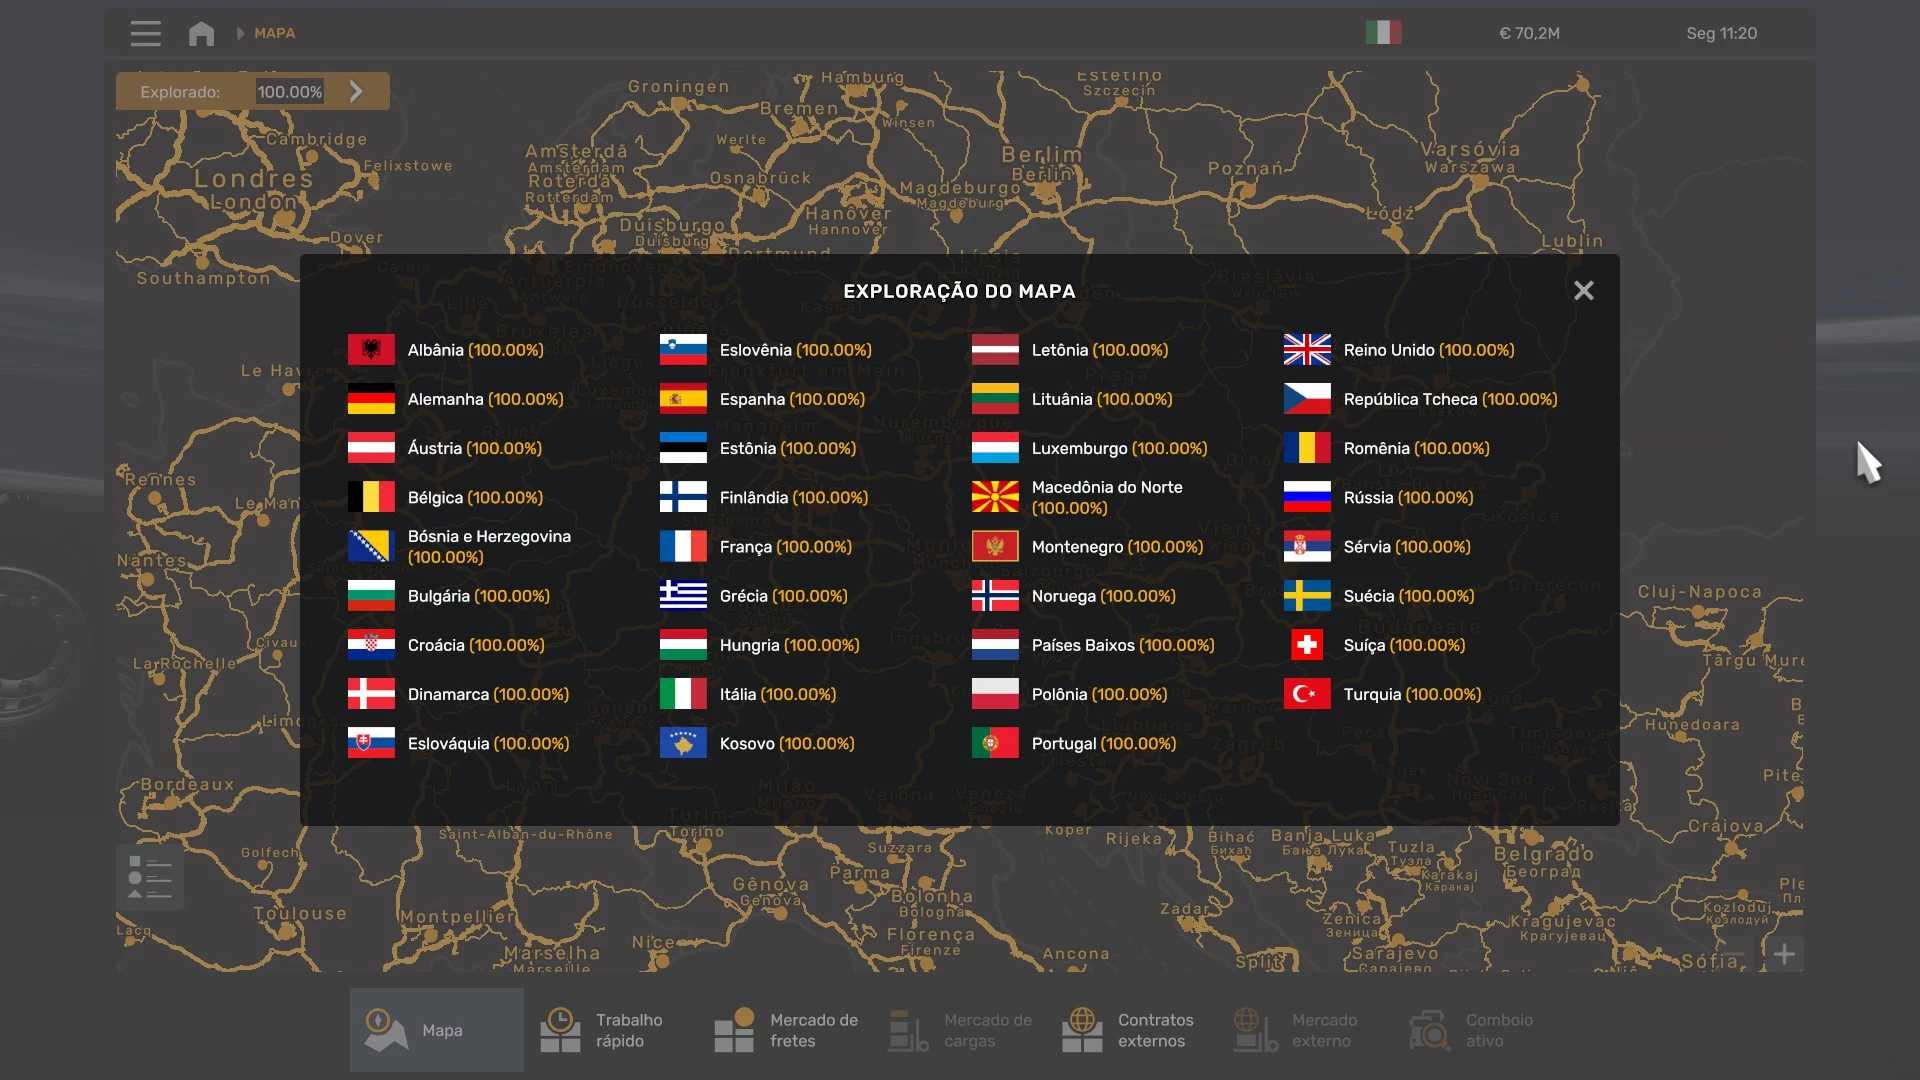1920x1080 pixels.
Task: Select Reino Unido exploration entry
Action: point(1428,350)
